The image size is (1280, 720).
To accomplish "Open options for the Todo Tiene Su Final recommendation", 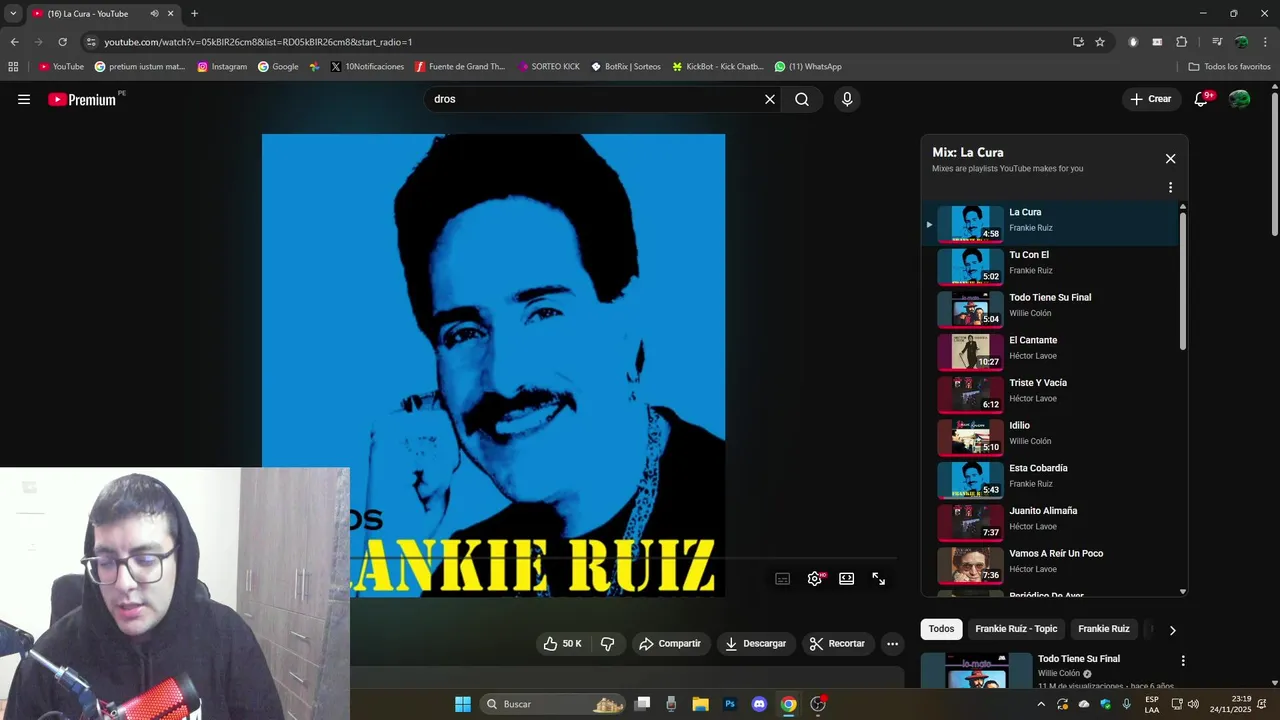I will (x=1183, y=661).
